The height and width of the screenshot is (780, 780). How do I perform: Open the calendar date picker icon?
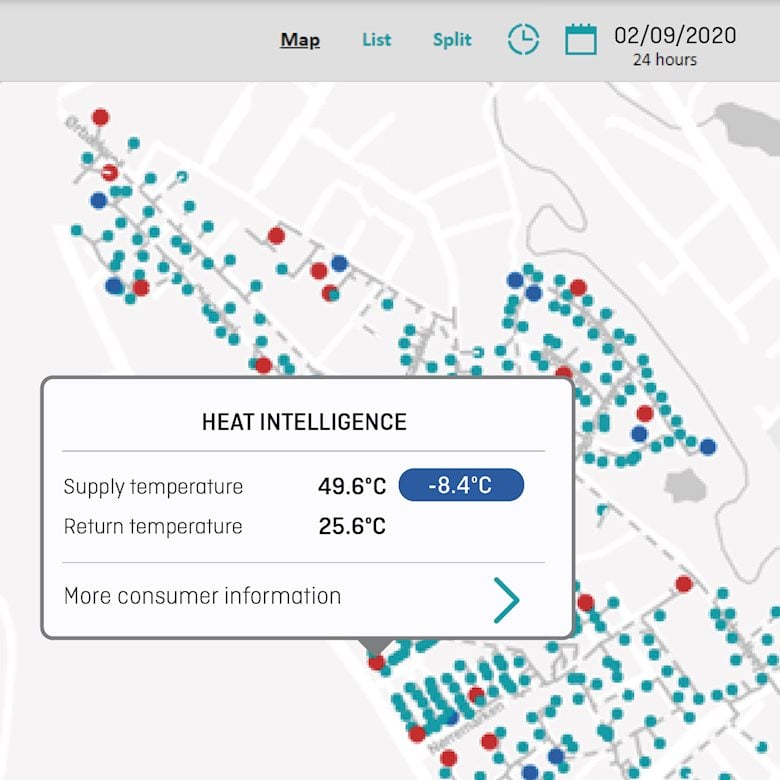581,40
